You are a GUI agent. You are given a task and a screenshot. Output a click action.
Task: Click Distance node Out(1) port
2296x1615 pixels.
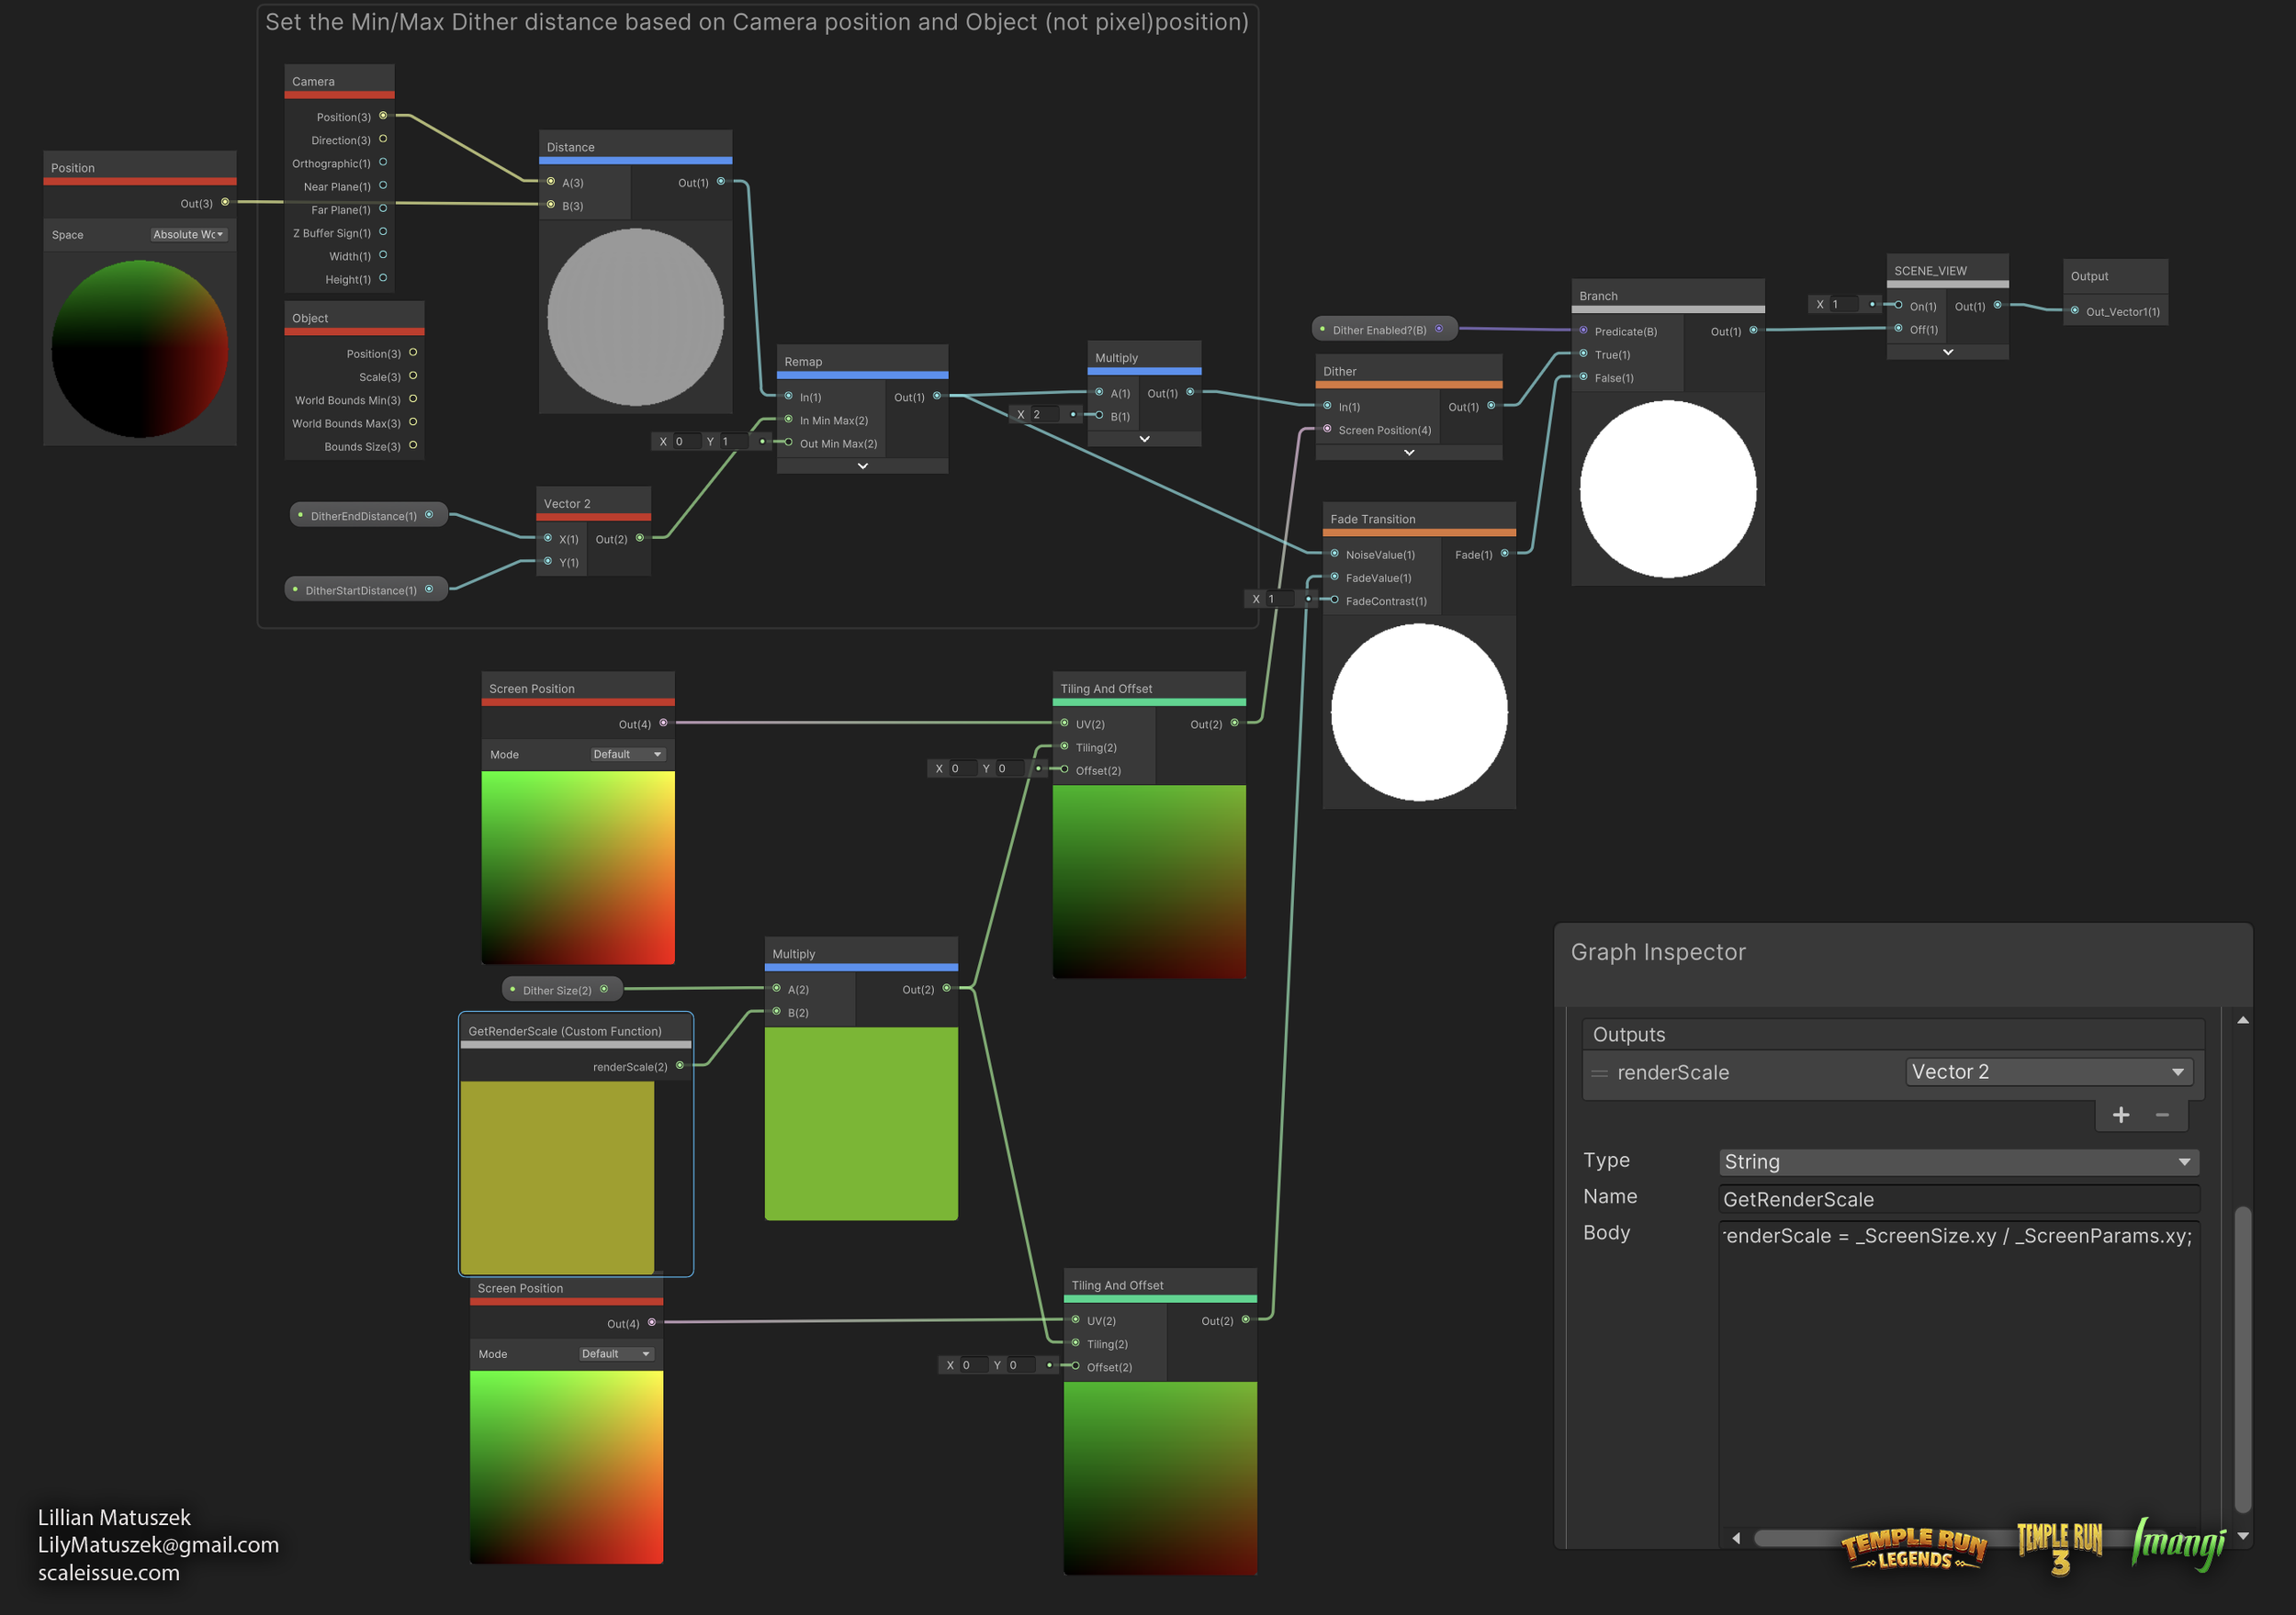(721, 182)
